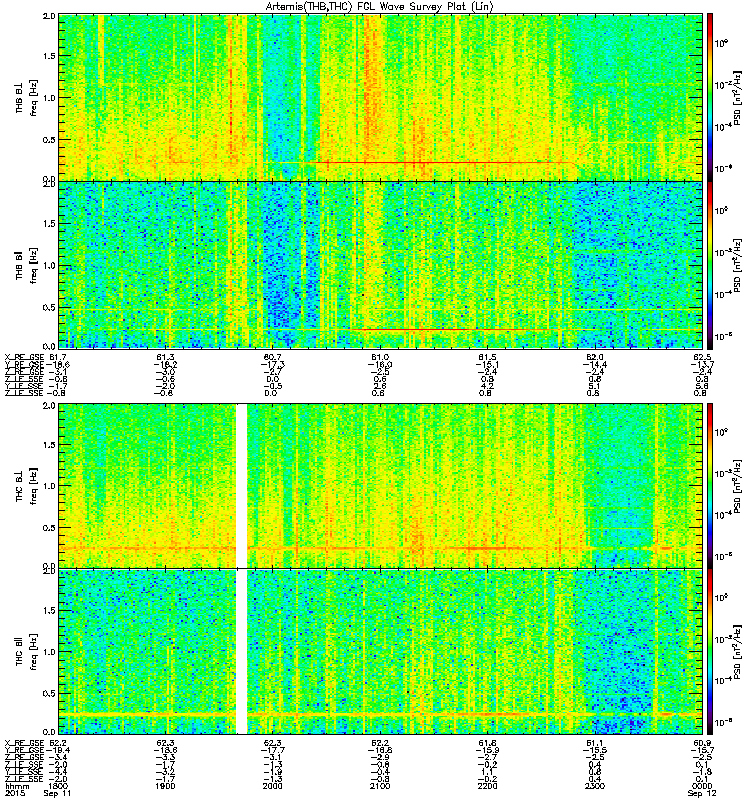750x800 pixels.
Task: Click the 1.0 tick on THC B-perpendicular axis
Action: (x=49, y=486)
